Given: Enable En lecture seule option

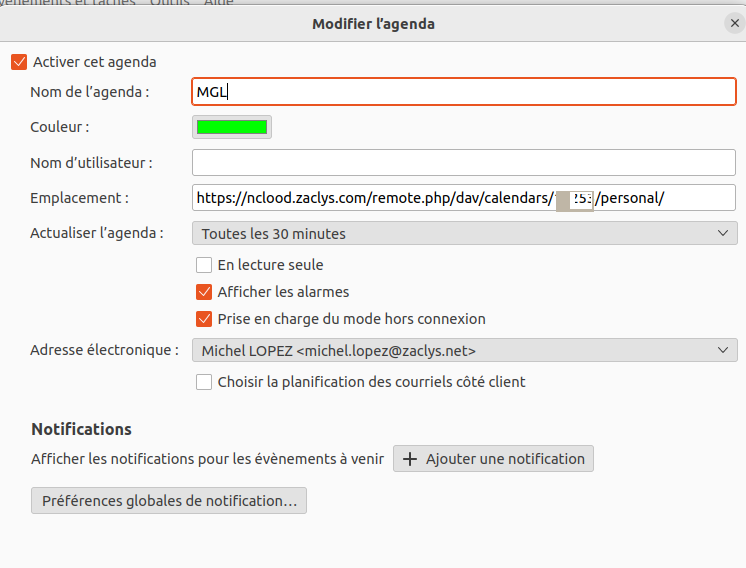Looking at the screenshot, I should pos(204,265).
